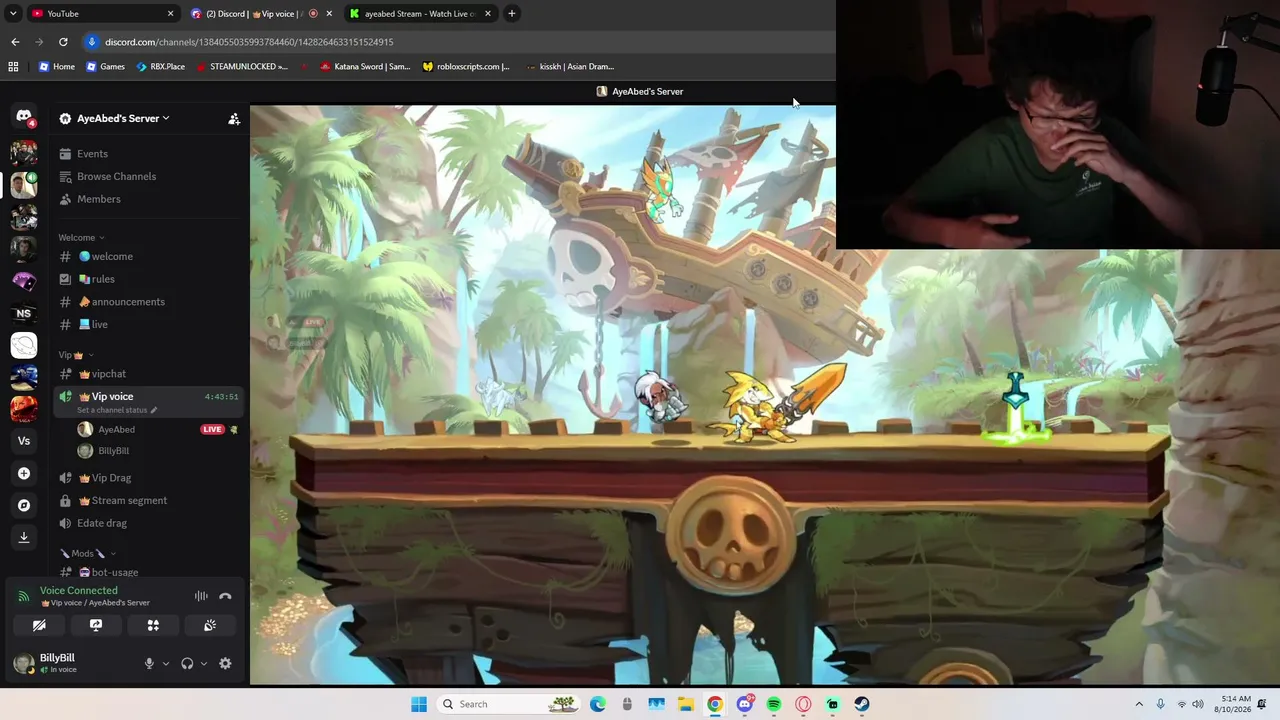1280x720 pixels.
Task: Toggle headphone deafen beside BillyBill
Action: (x=187, y=663)
